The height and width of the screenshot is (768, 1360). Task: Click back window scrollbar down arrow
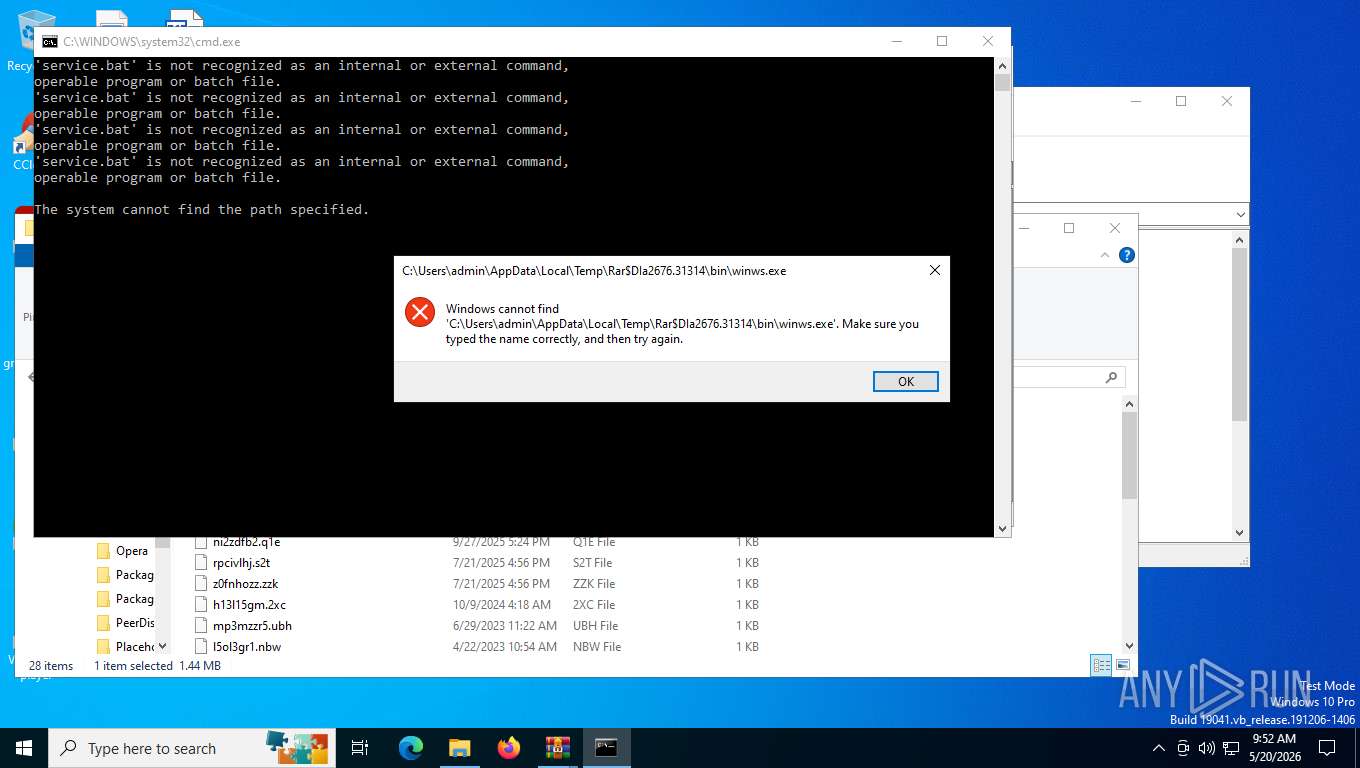tap(1240, 533)
